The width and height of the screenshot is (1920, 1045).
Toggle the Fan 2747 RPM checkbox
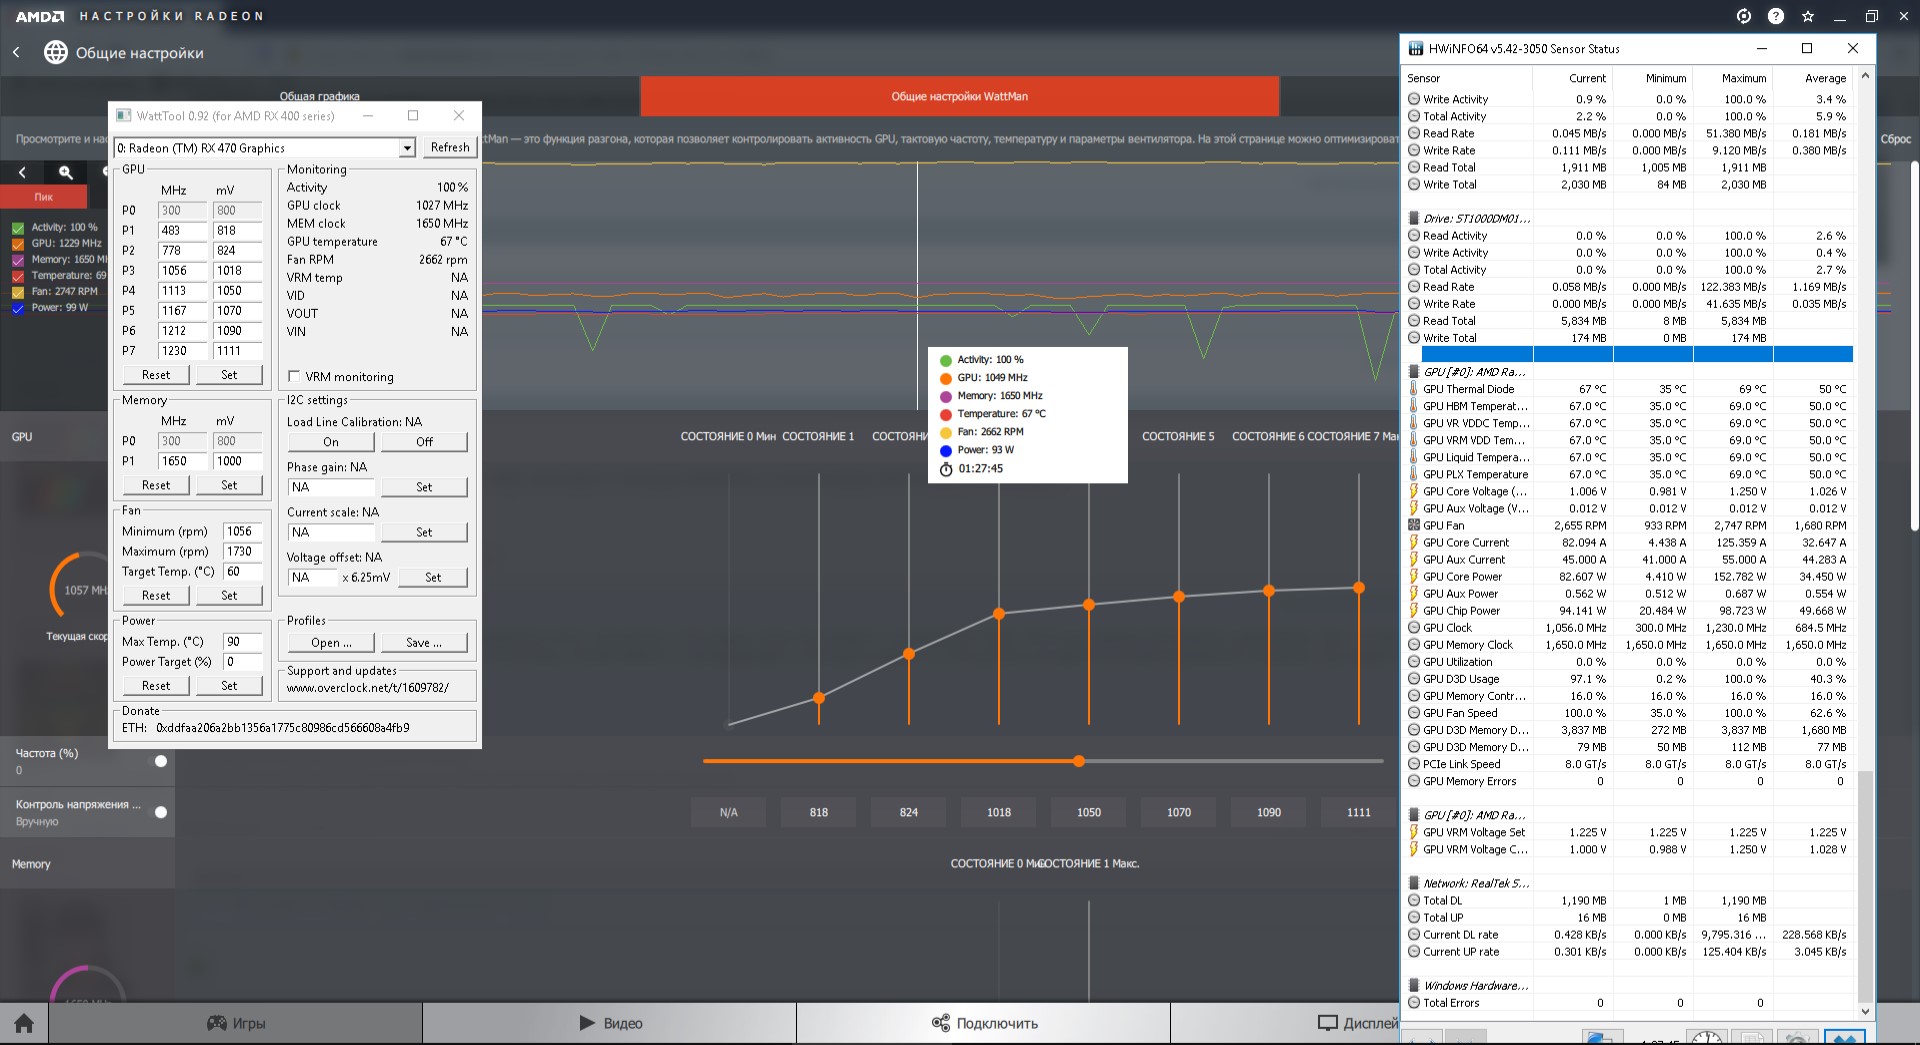coord(18,292)
